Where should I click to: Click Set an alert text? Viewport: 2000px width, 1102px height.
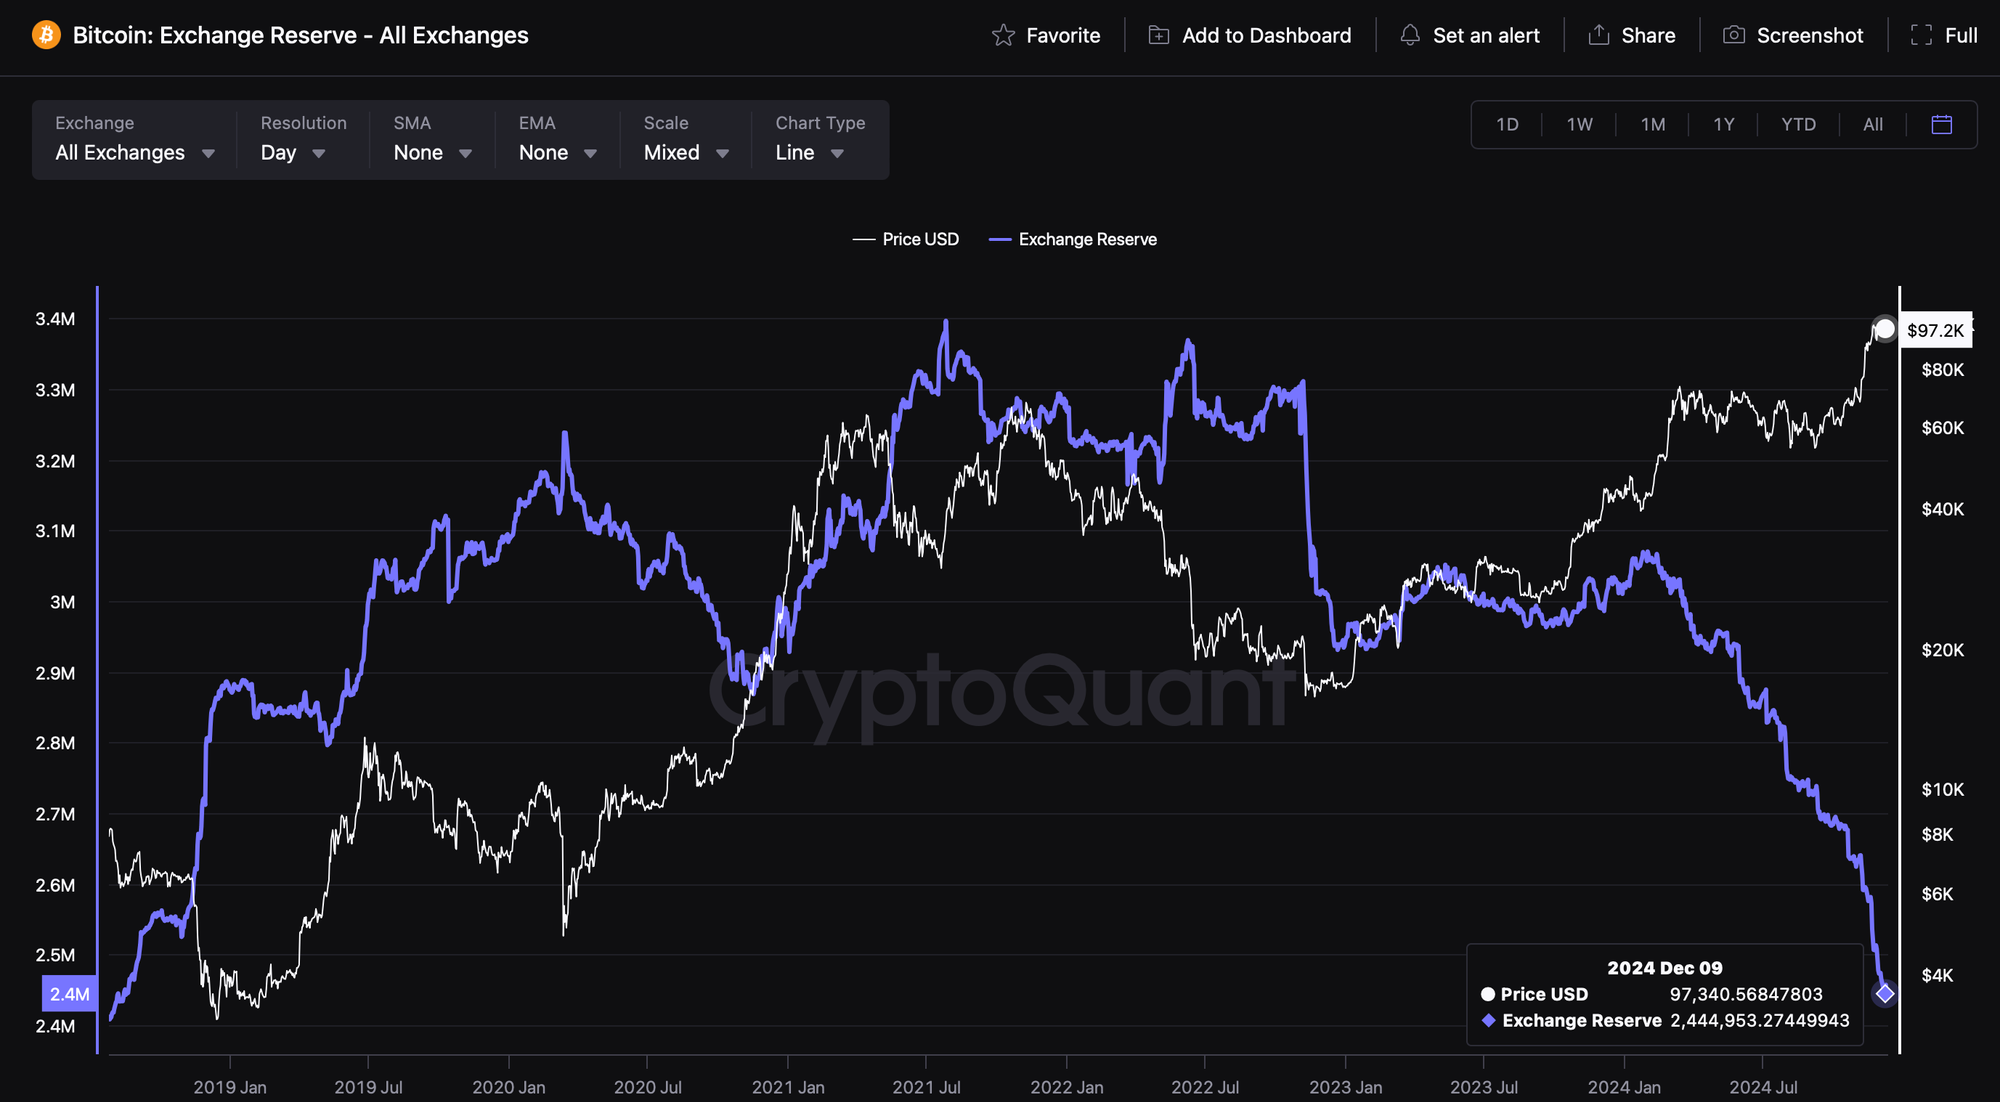pos(1486,36)
